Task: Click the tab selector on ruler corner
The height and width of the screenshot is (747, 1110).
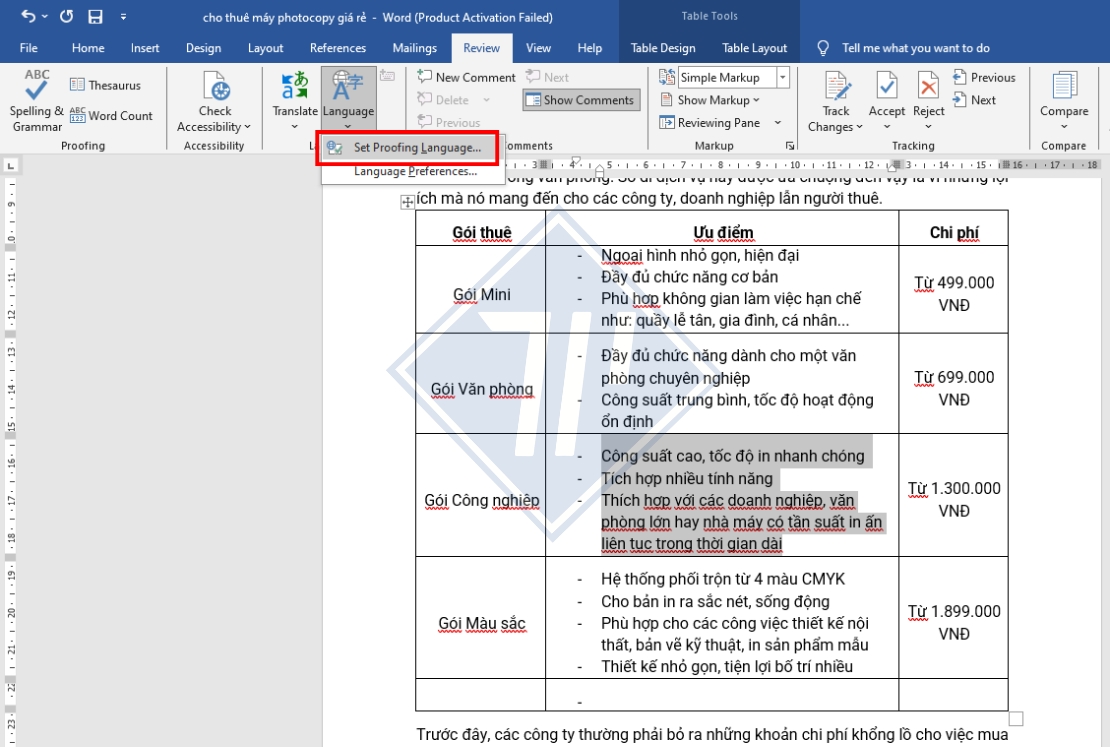Action: tap(11, 165)
